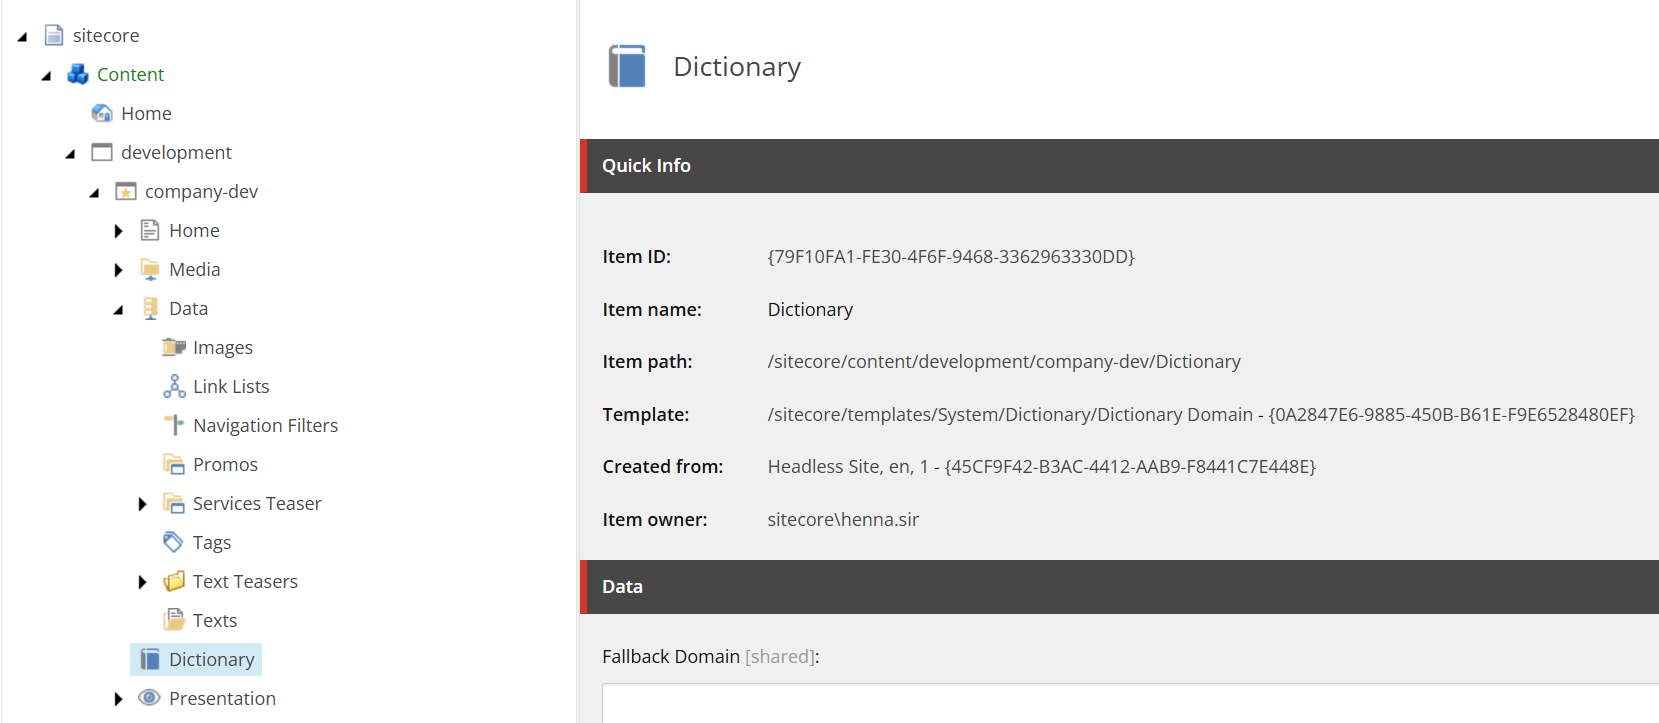Click the Presentation eye icon
Image resolution: width=1659 pixels, height=723 pixels.
(150, 698)
